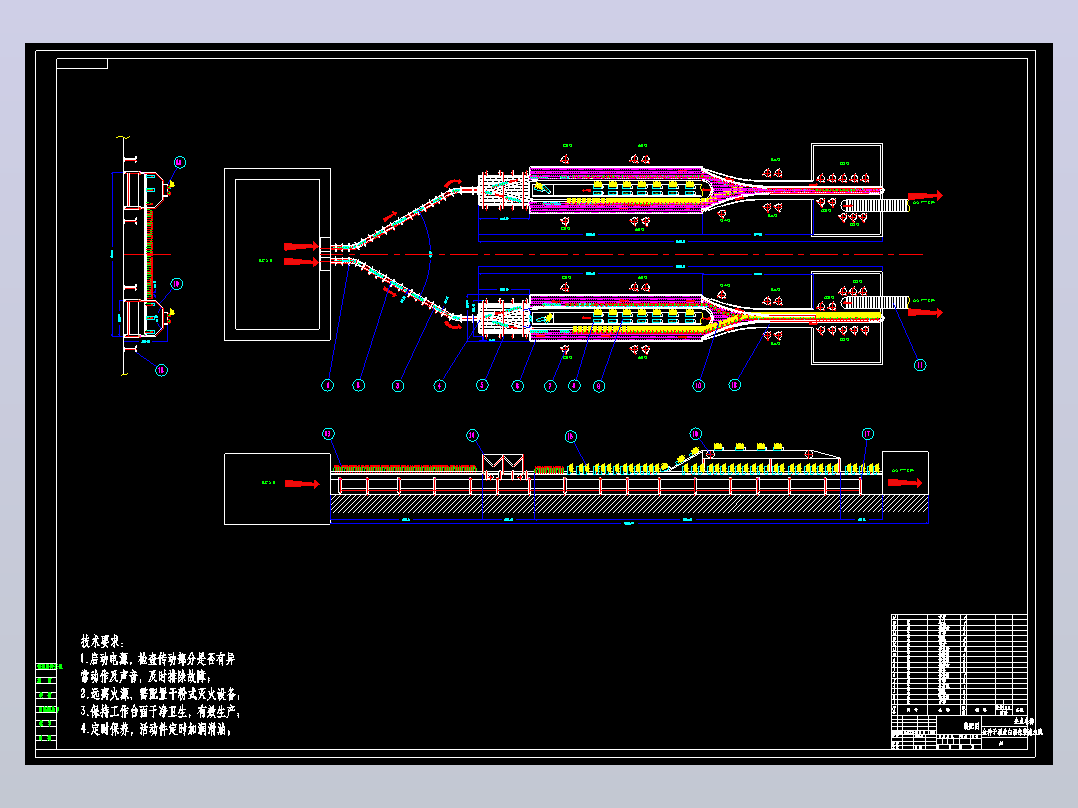Screen dimensions: 1078x808
Task: Select part balloon number 4
Action: point(440,386)
